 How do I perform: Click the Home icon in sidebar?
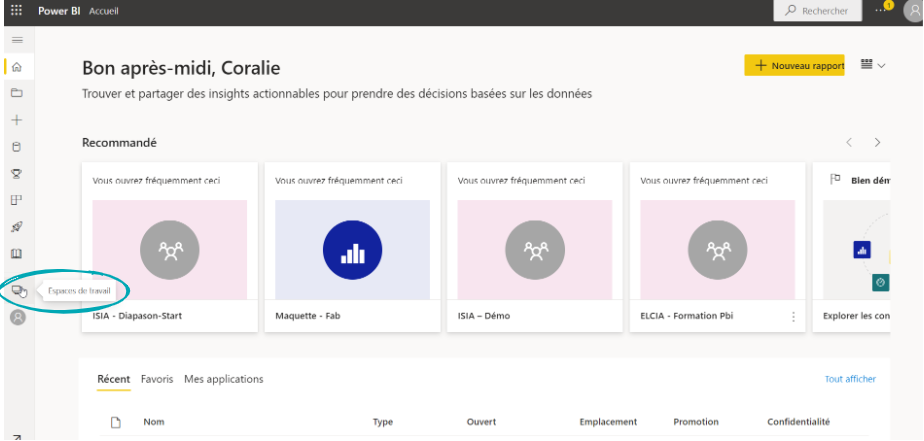pyautogui.click(x=16, y=66)
